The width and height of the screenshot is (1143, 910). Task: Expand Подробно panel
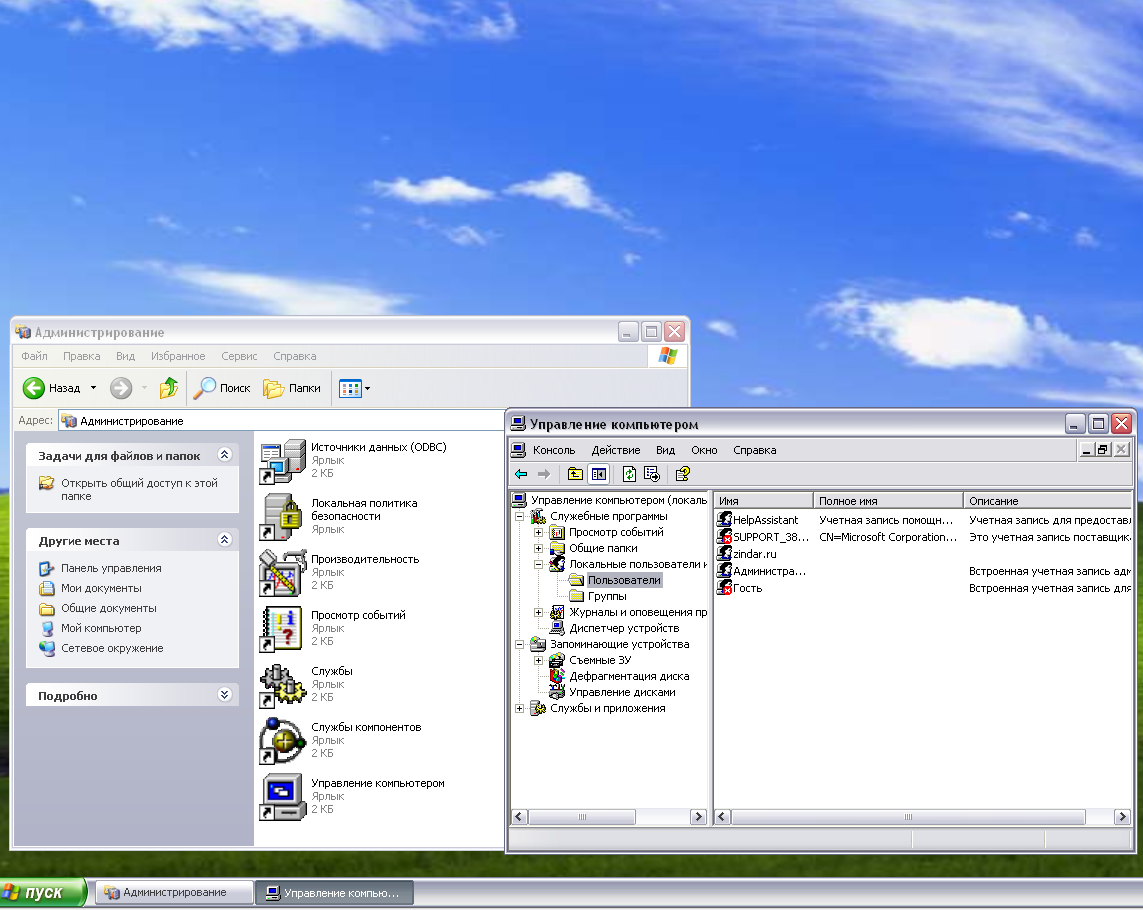(x=225, y=695)
